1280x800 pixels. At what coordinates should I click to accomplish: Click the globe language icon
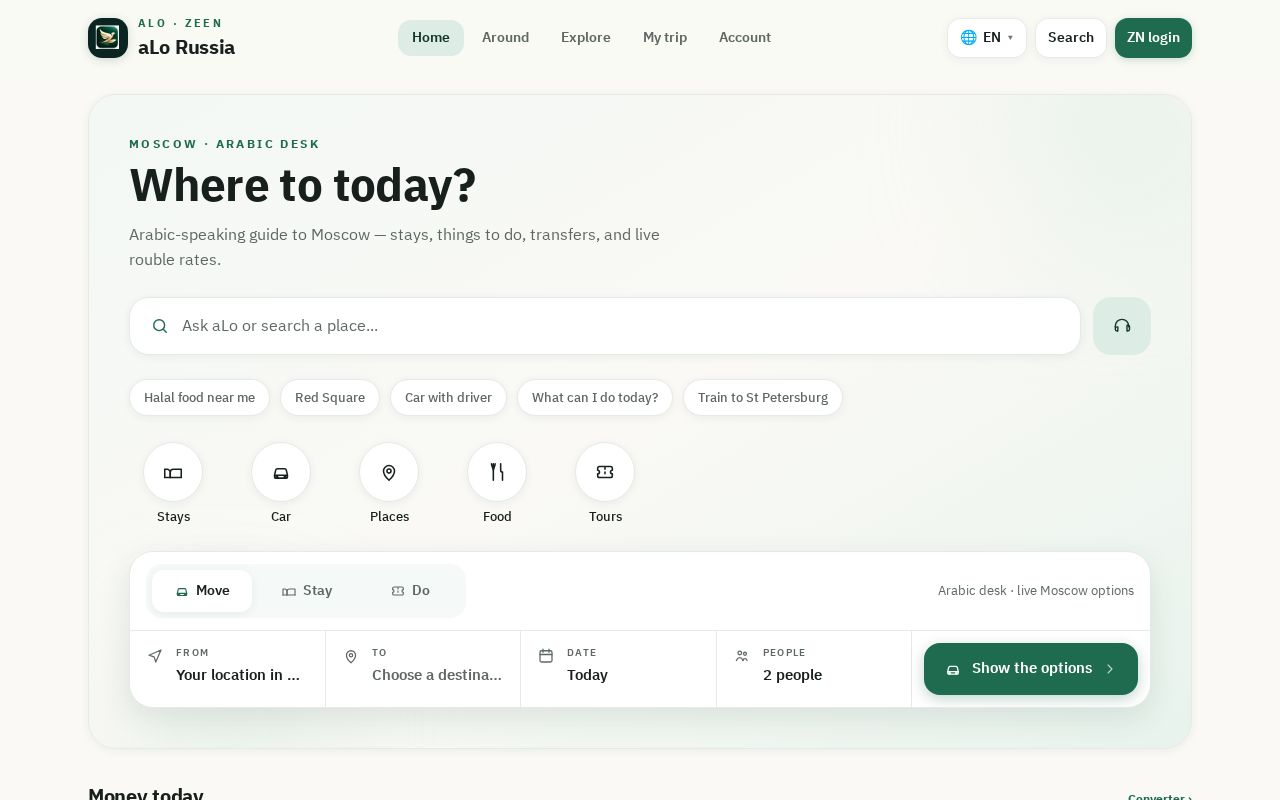[968, 38]
